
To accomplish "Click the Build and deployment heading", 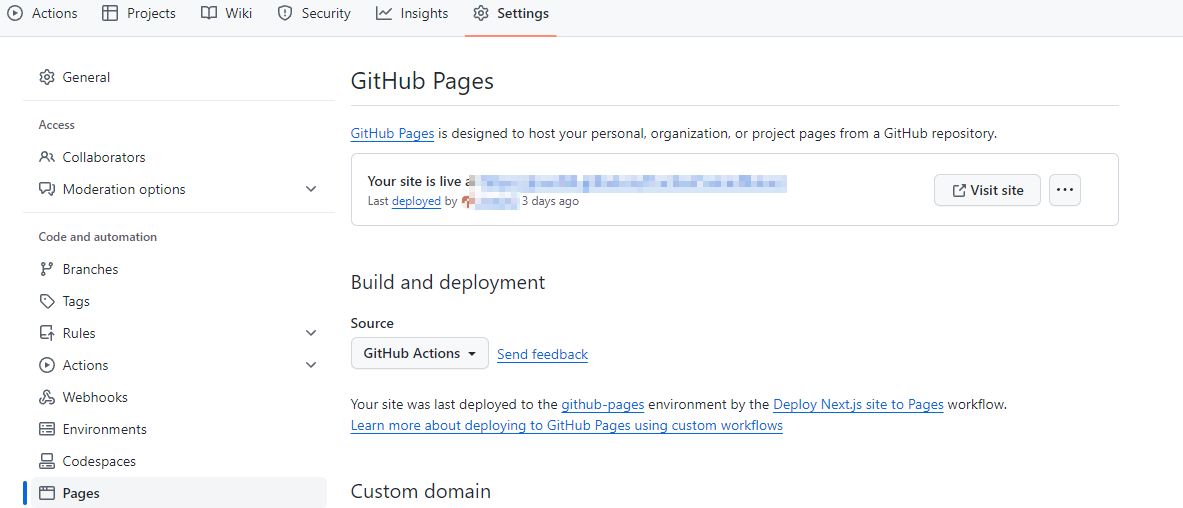I will click(448, 282).
